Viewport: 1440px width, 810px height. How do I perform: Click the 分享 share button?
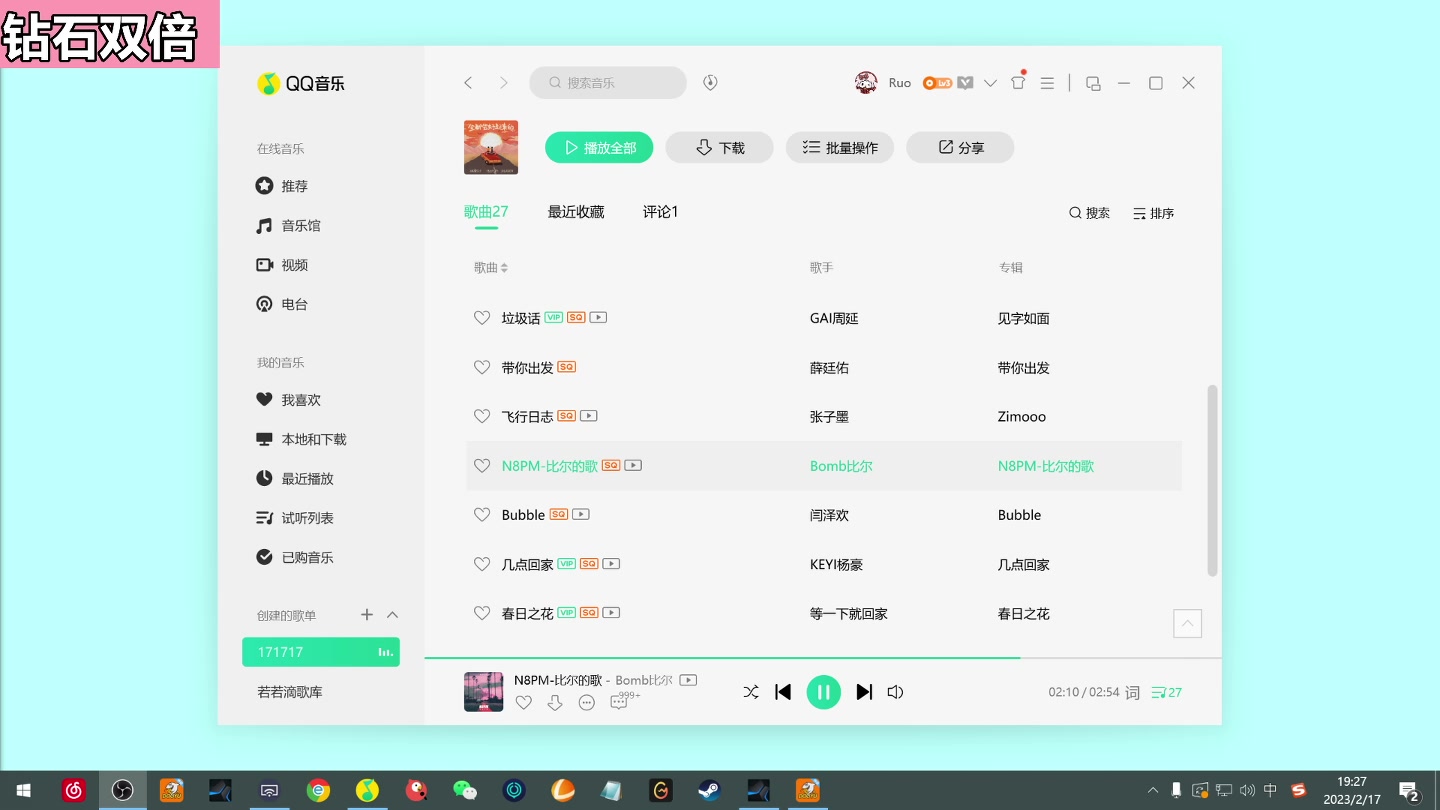pyautogui.click(x=959, y=146)
